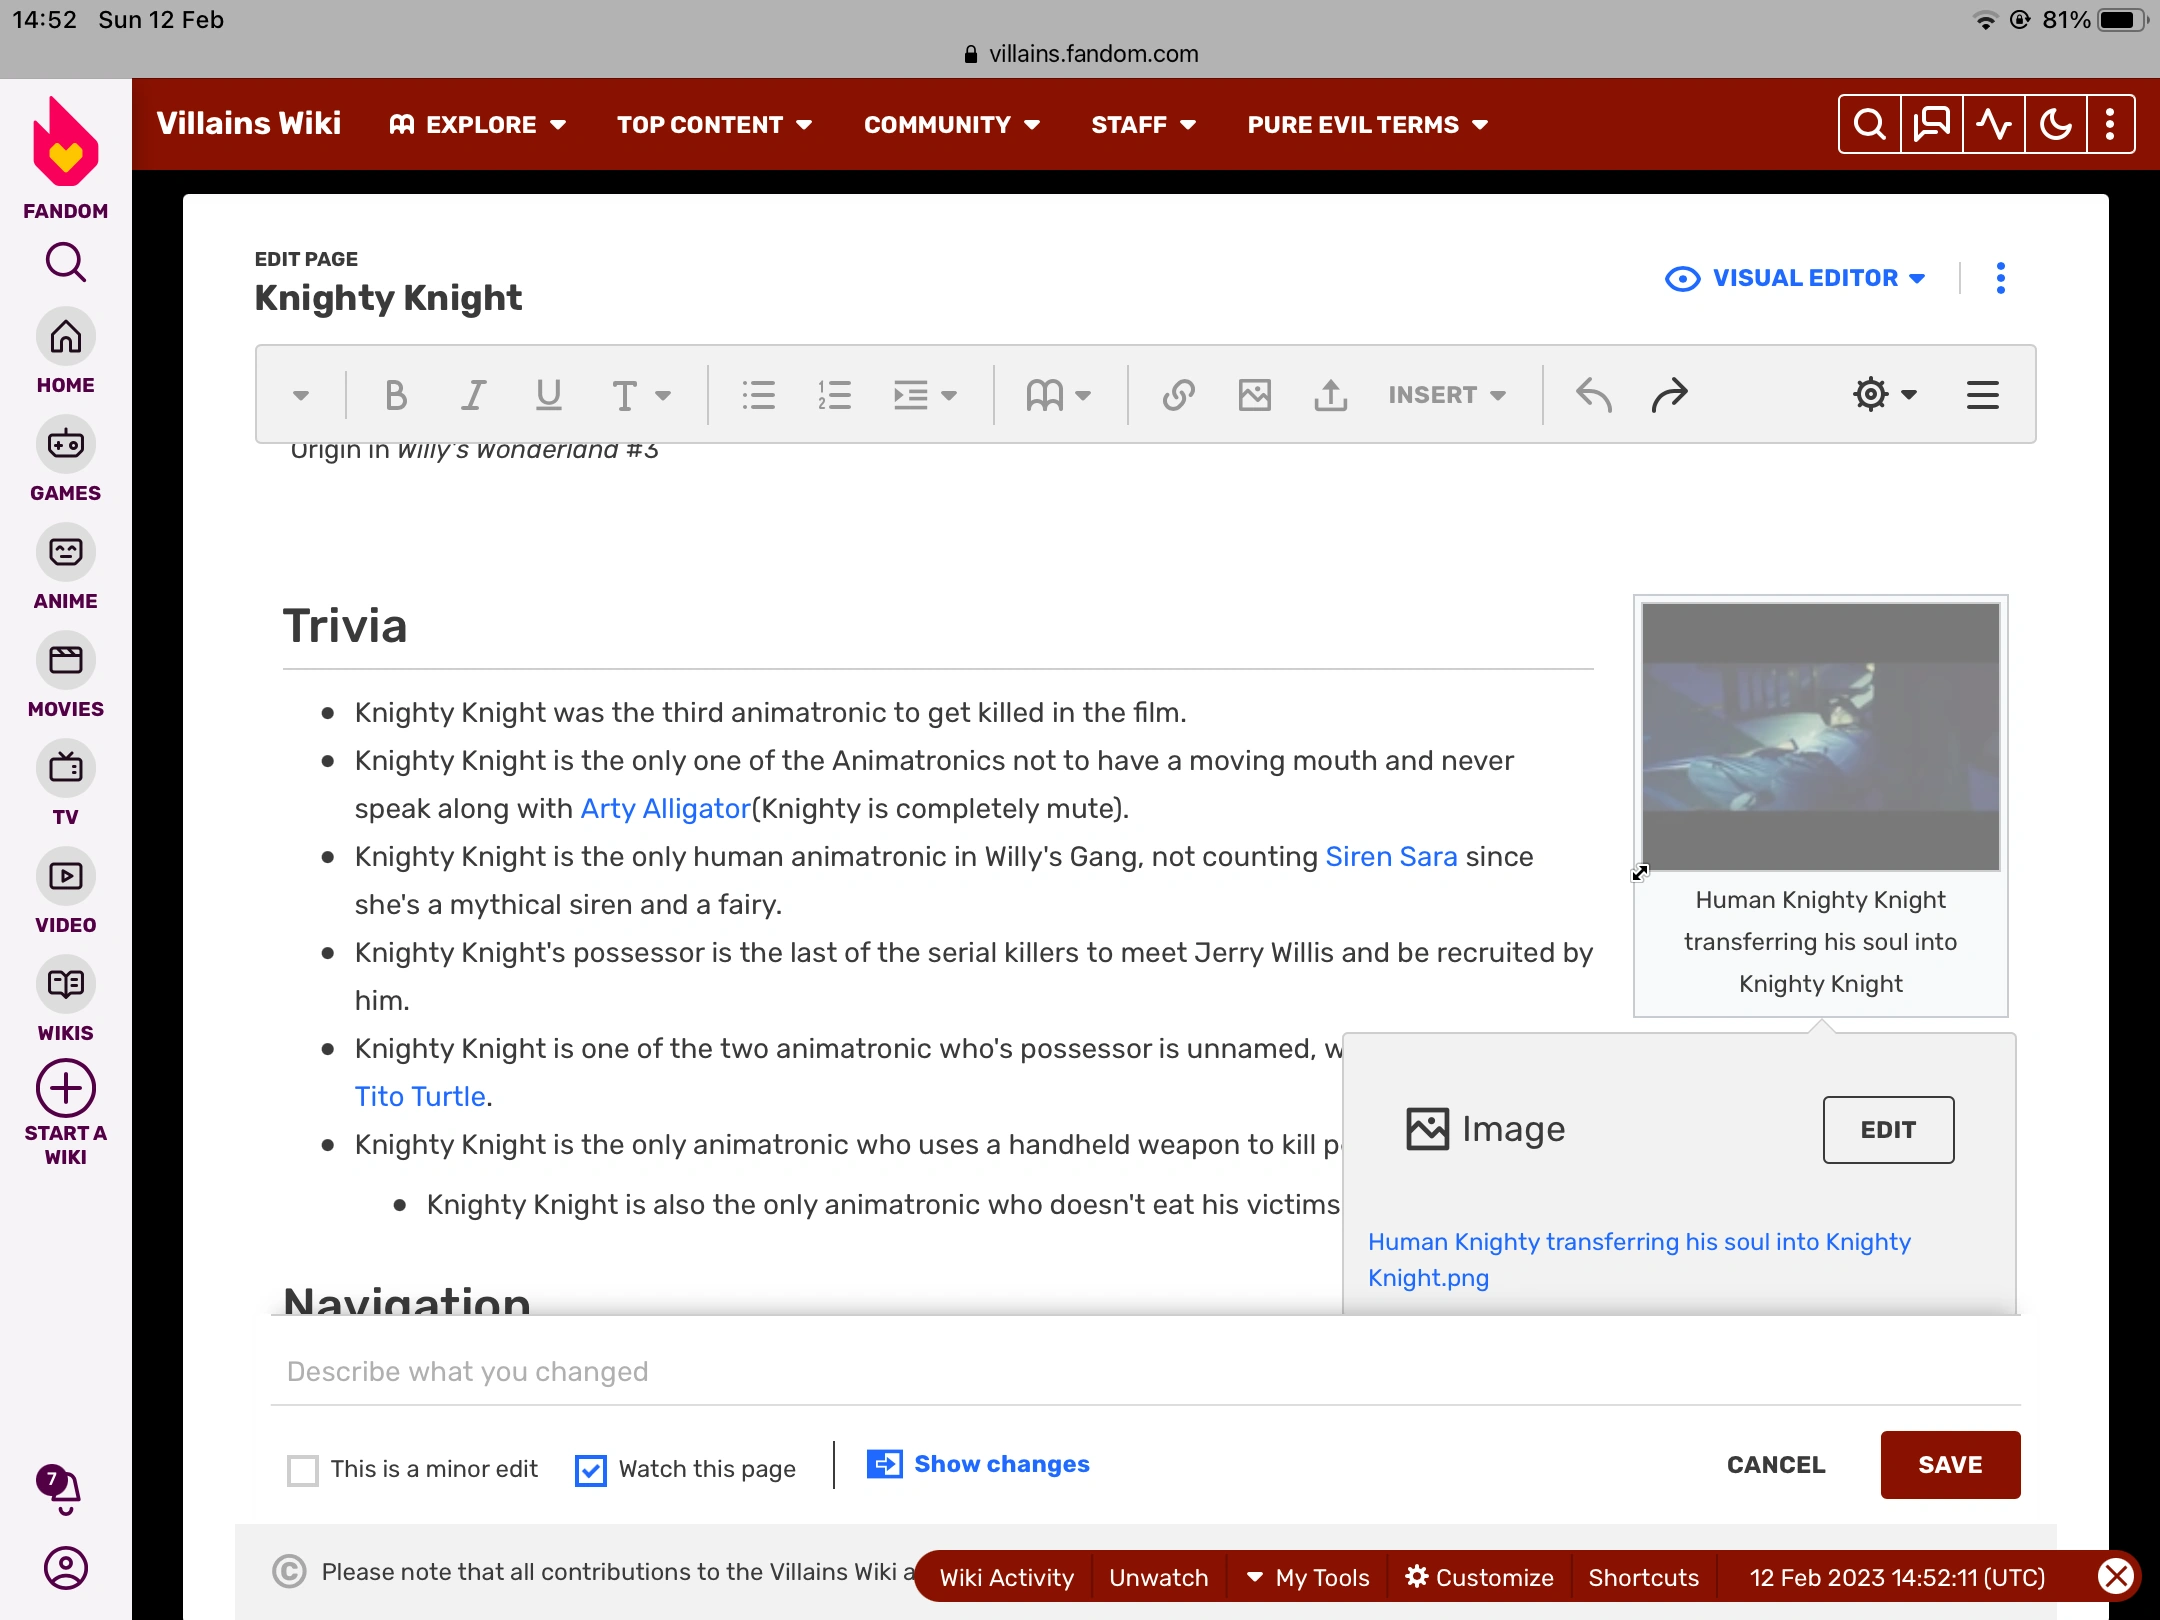Uncheck Watch this page

click(x=590, y=1469)
